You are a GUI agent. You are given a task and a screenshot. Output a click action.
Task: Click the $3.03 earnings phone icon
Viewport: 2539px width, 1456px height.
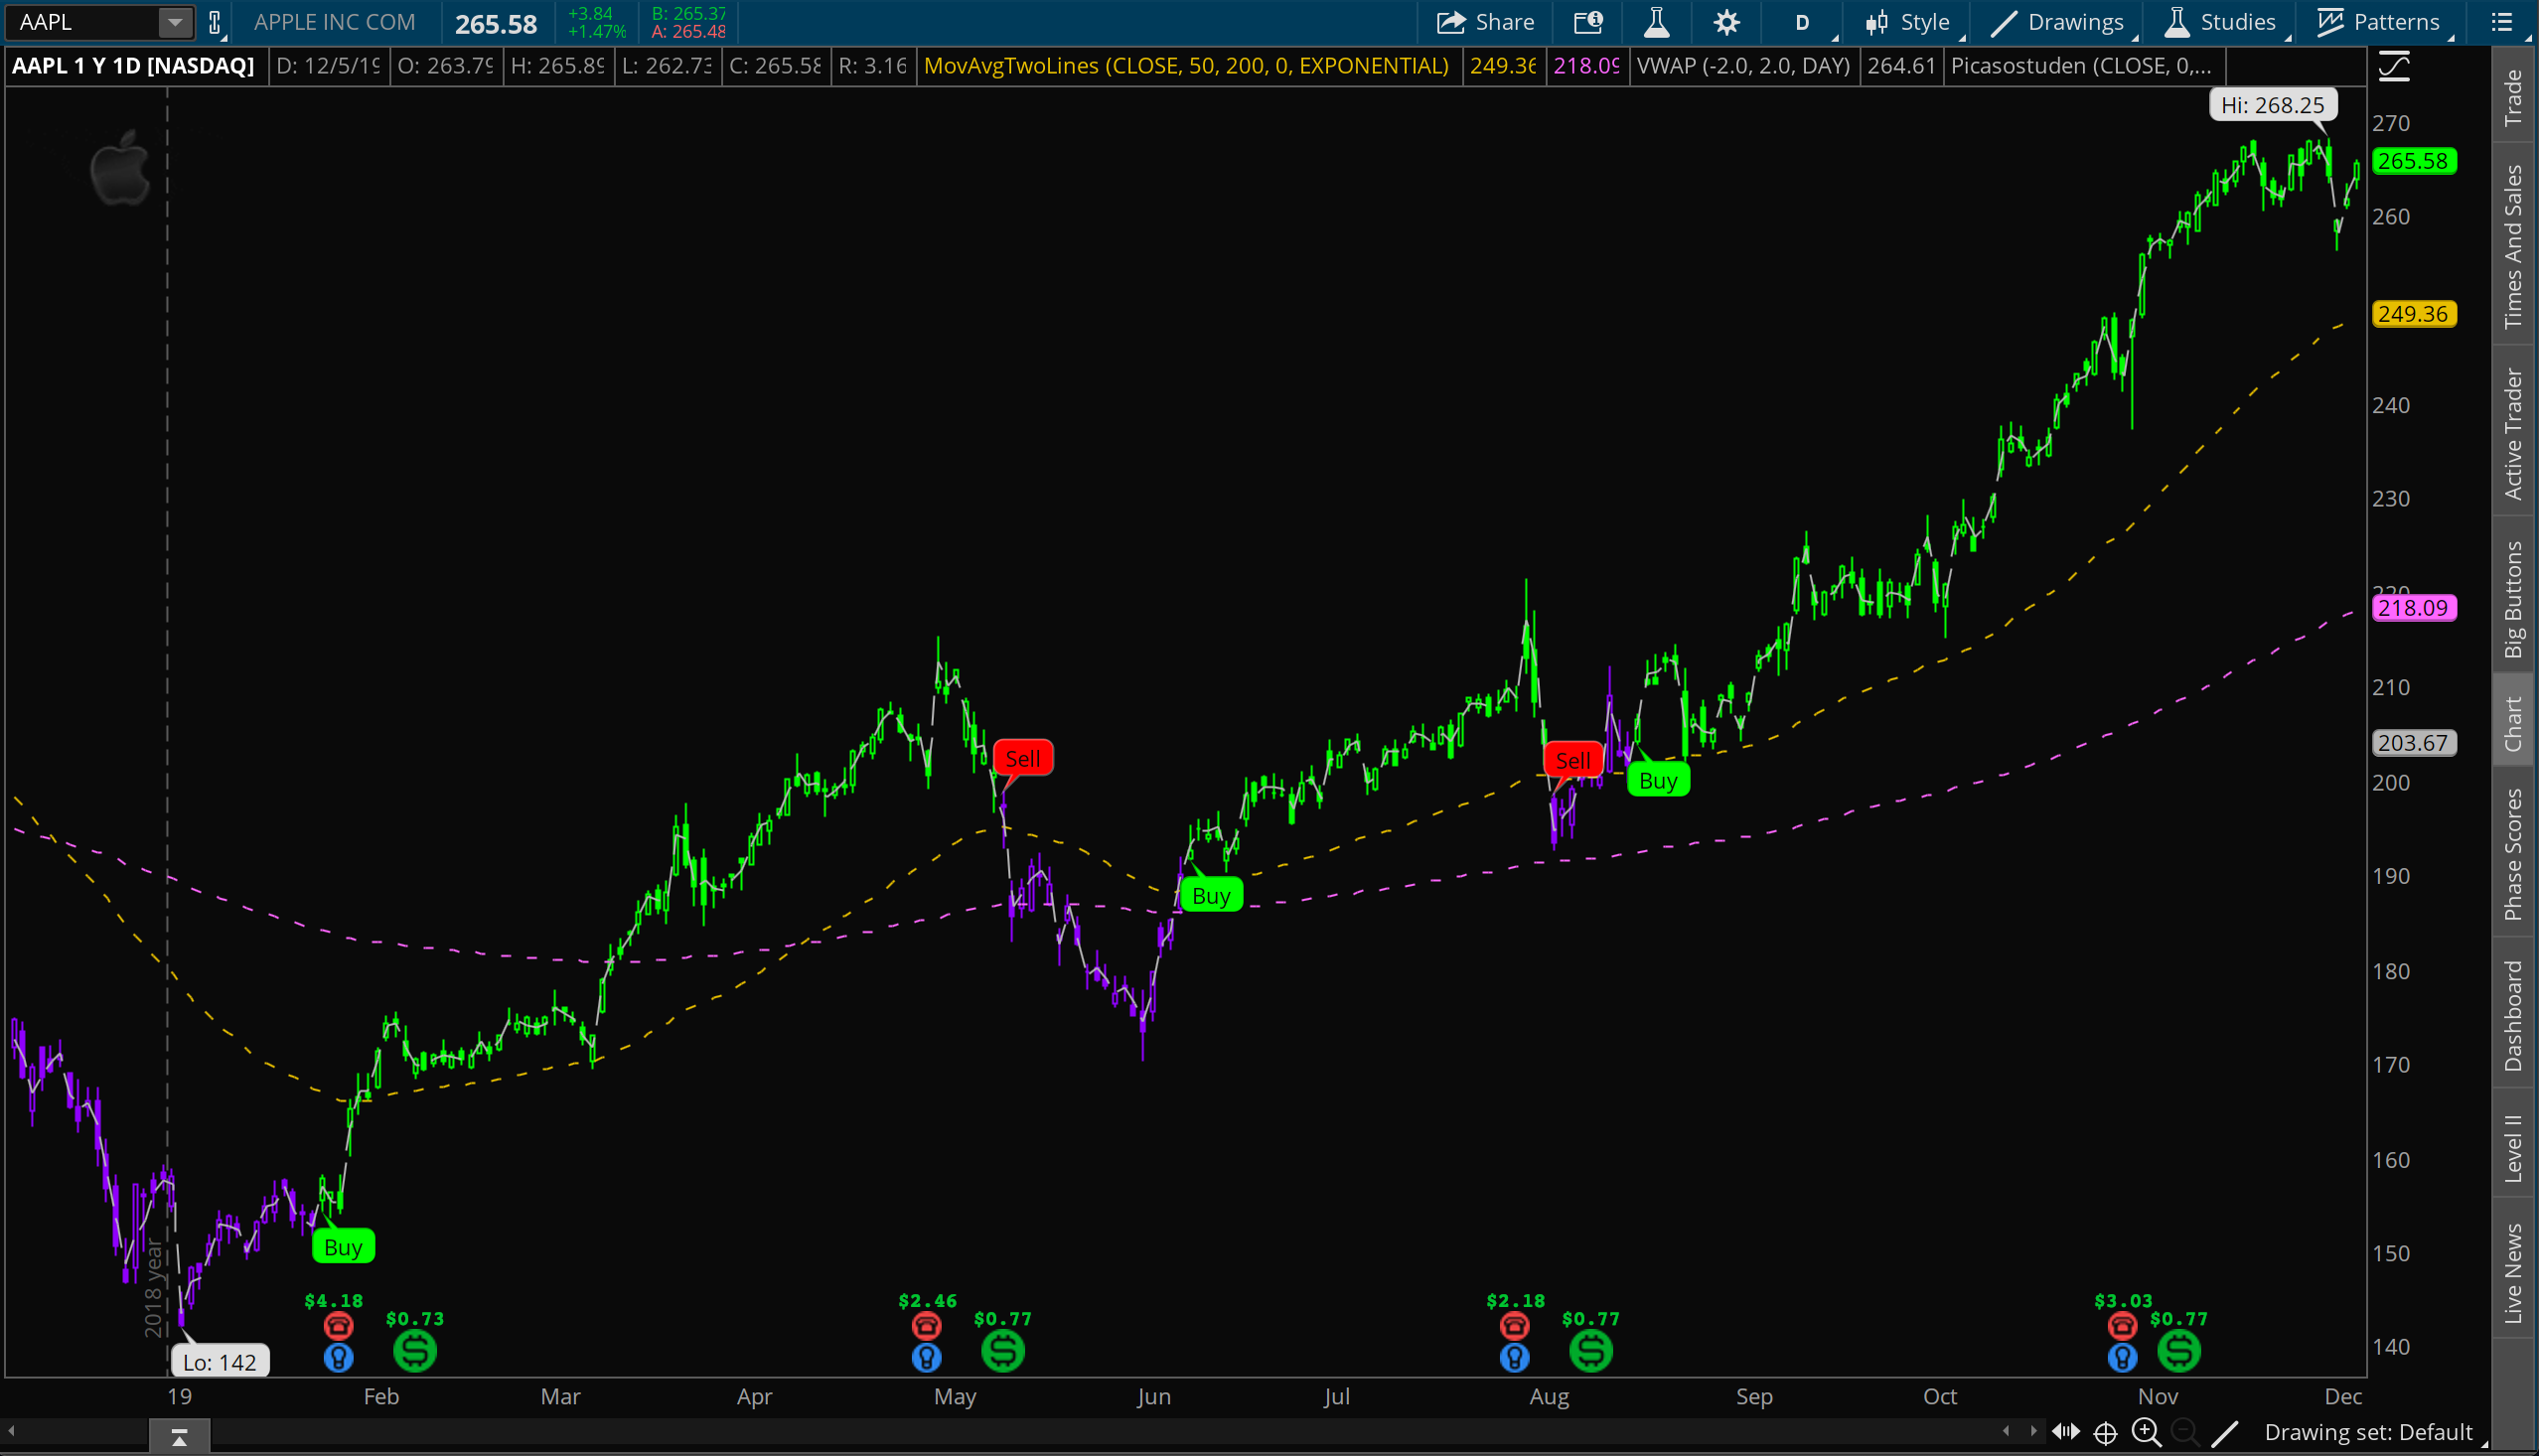(2122, 1326)
